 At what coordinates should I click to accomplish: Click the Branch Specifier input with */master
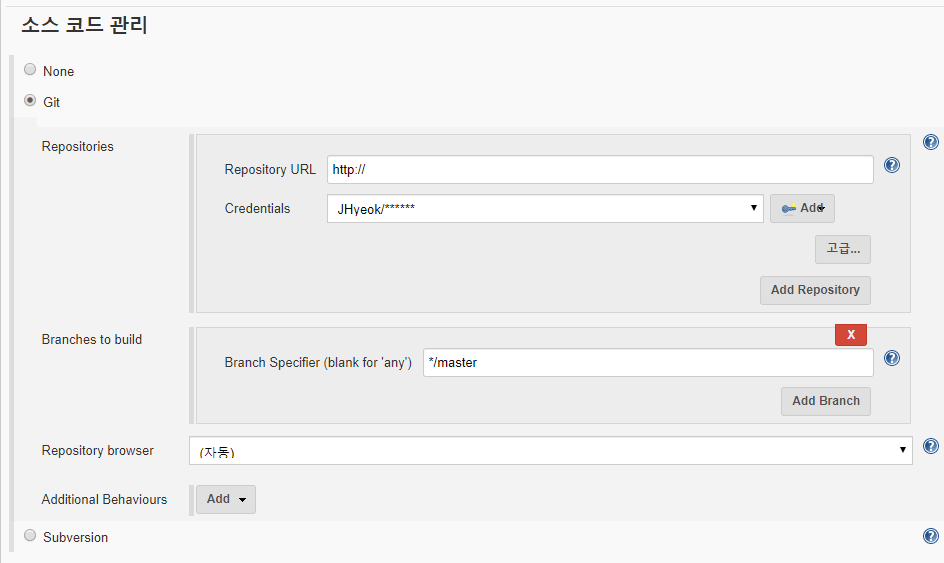[x=647, y=363]
